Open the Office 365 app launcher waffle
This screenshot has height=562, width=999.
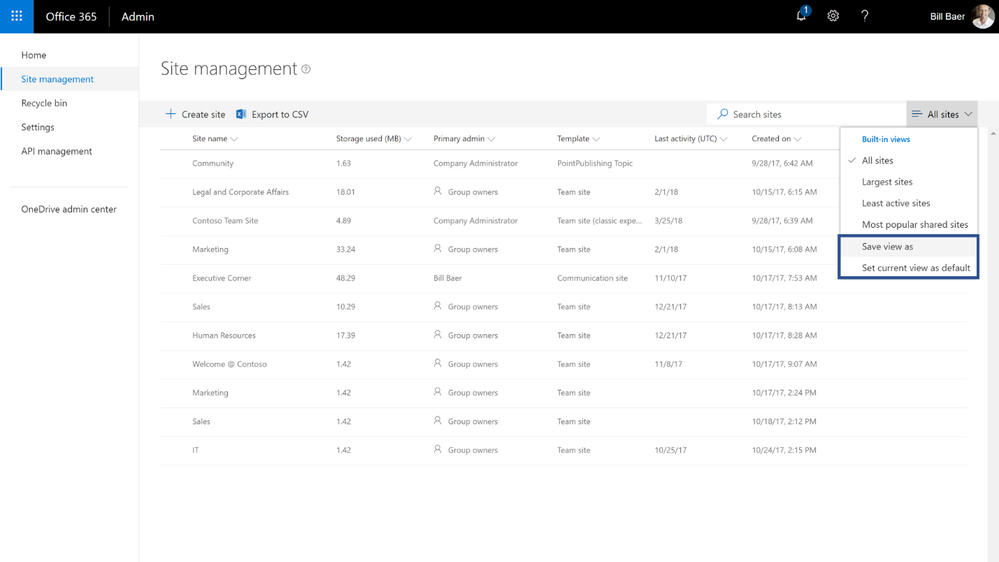coord(17,17)
